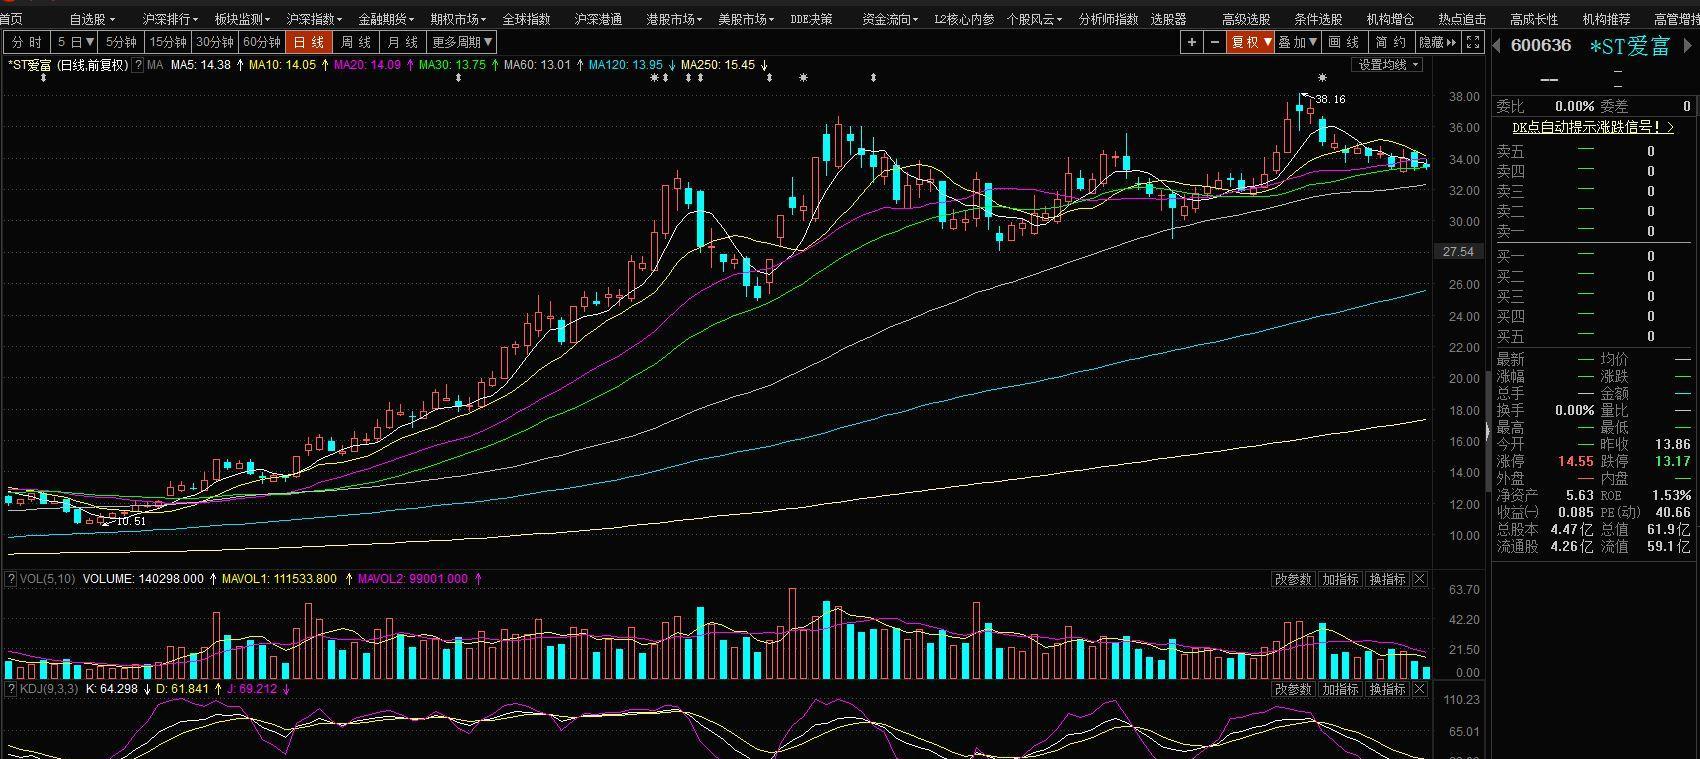Open the 复权 adjustment dropdown
Image resolution: width=1700 pixels, height=759 pixels.
(x=1251, y=42)
